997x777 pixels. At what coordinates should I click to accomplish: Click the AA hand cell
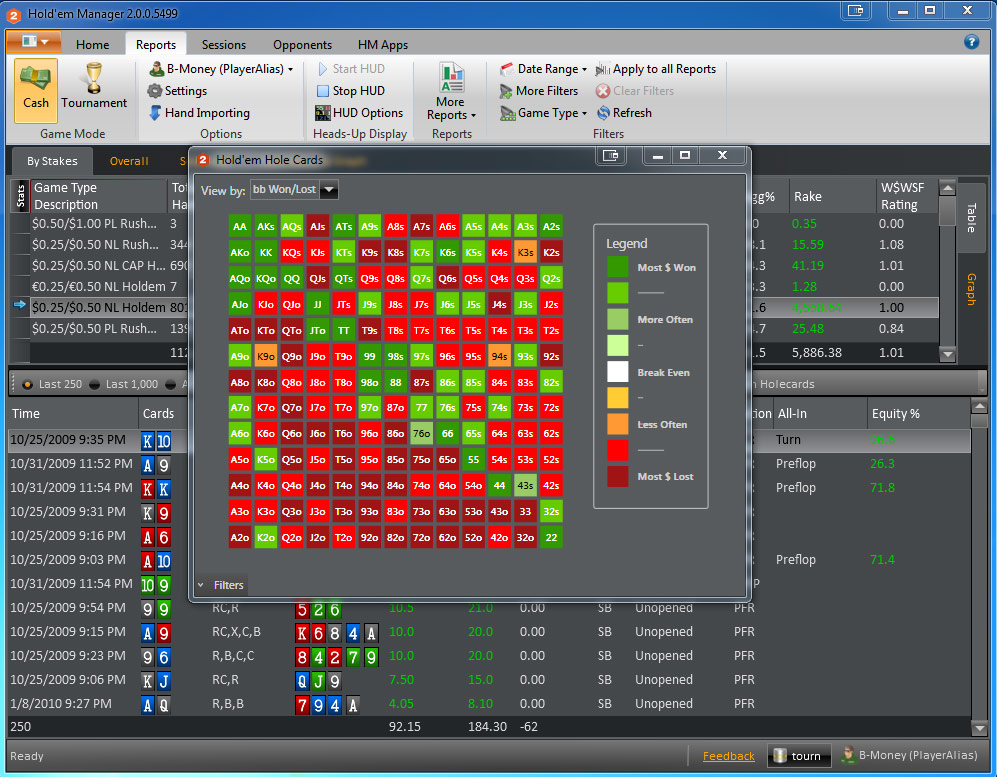click(239, 226)
